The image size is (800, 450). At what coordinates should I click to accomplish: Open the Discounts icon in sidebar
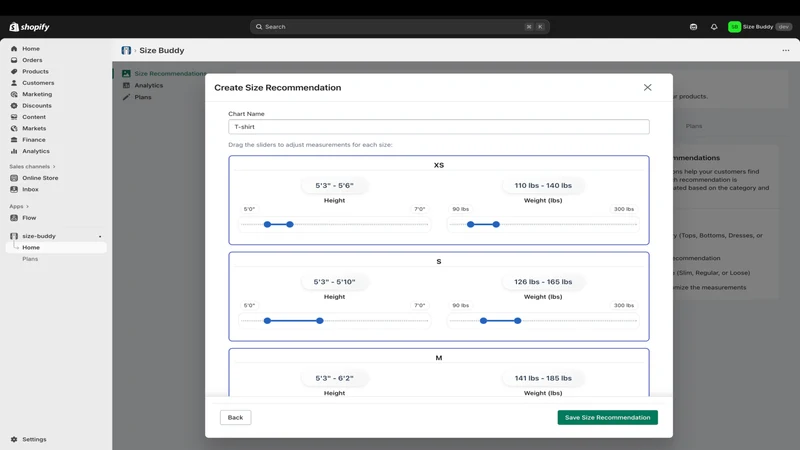pyautogui.click(x=14, y=106)
